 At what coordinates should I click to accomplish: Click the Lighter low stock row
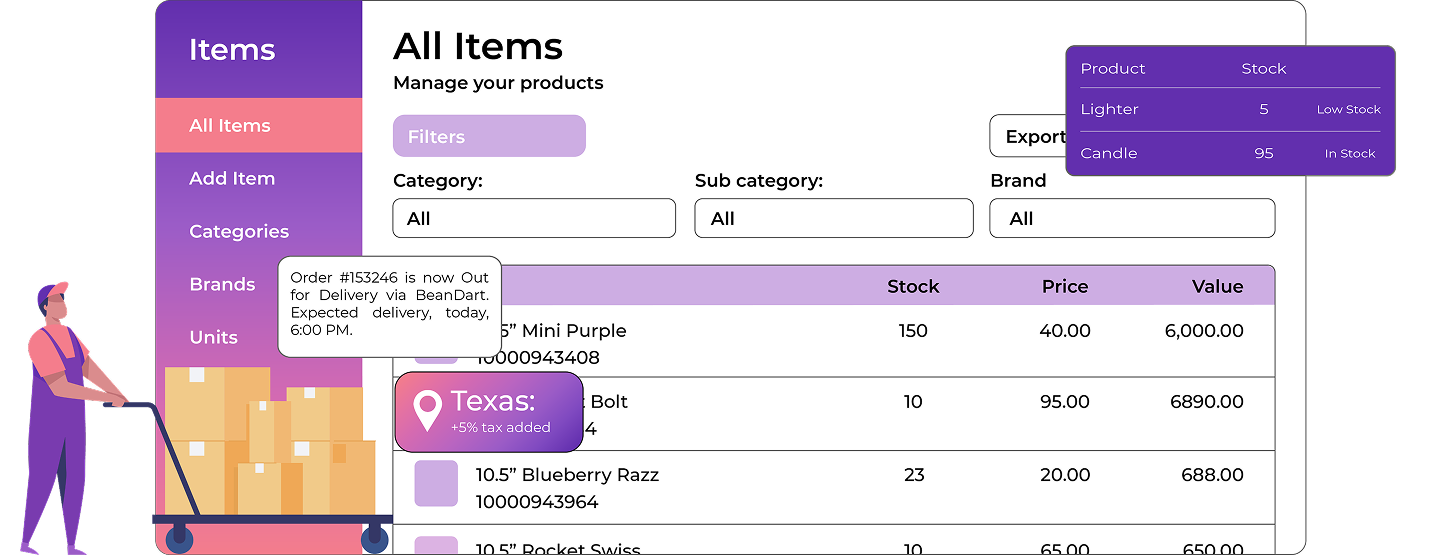point(1229,110)
